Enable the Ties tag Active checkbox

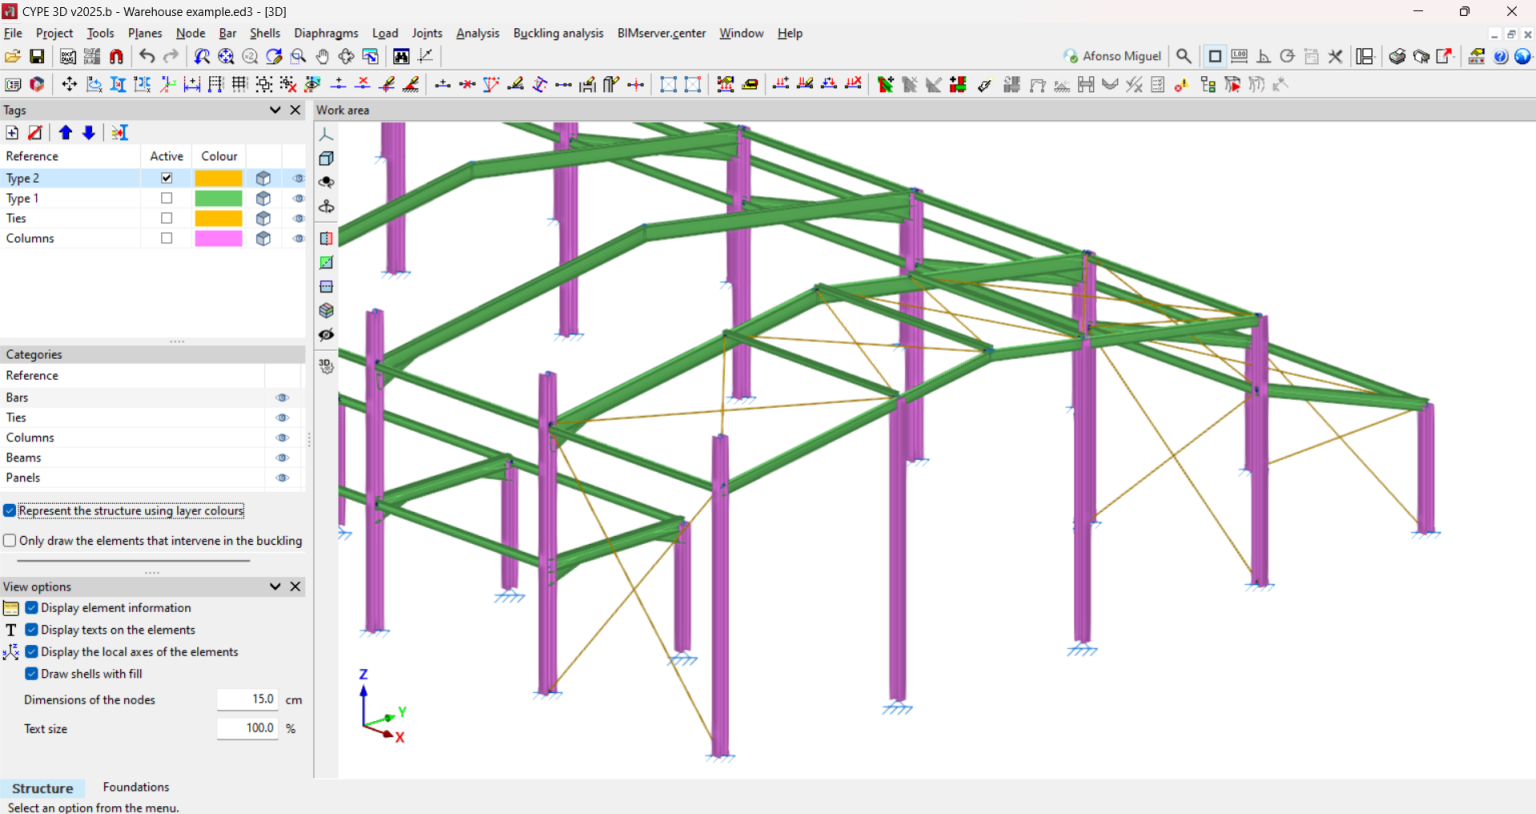pyautogui.click(x=166, y=218)
